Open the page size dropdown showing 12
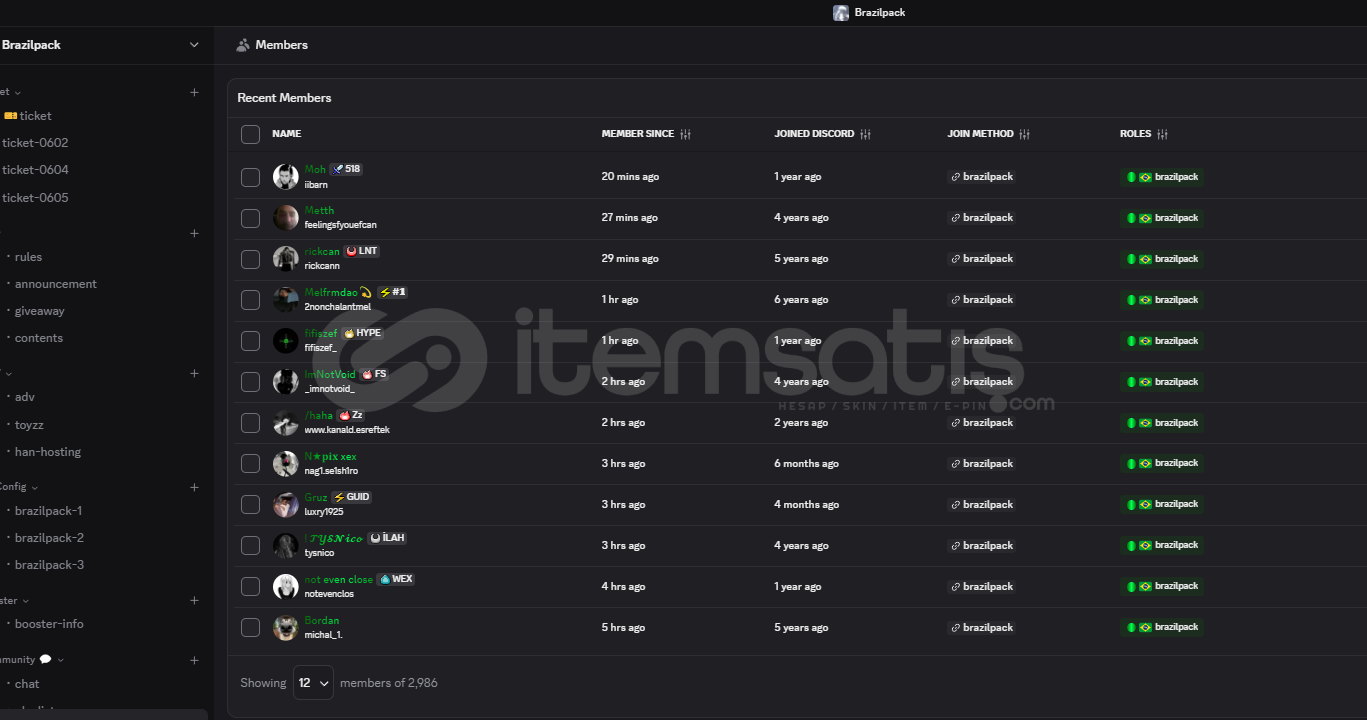Image resolution: width=1367 pixels, height=720 pixels. coord(313,683)
